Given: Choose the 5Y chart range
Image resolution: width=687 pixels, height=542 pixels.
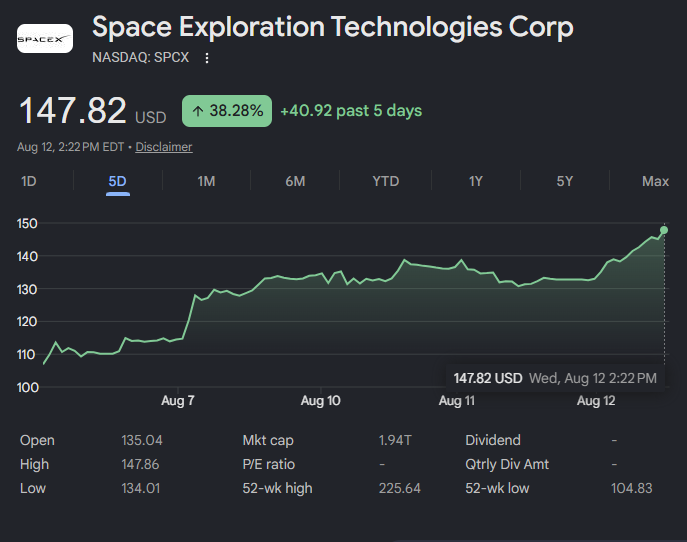Looking at the screenshot, I should pyautogui.click(x=565, y=181).
